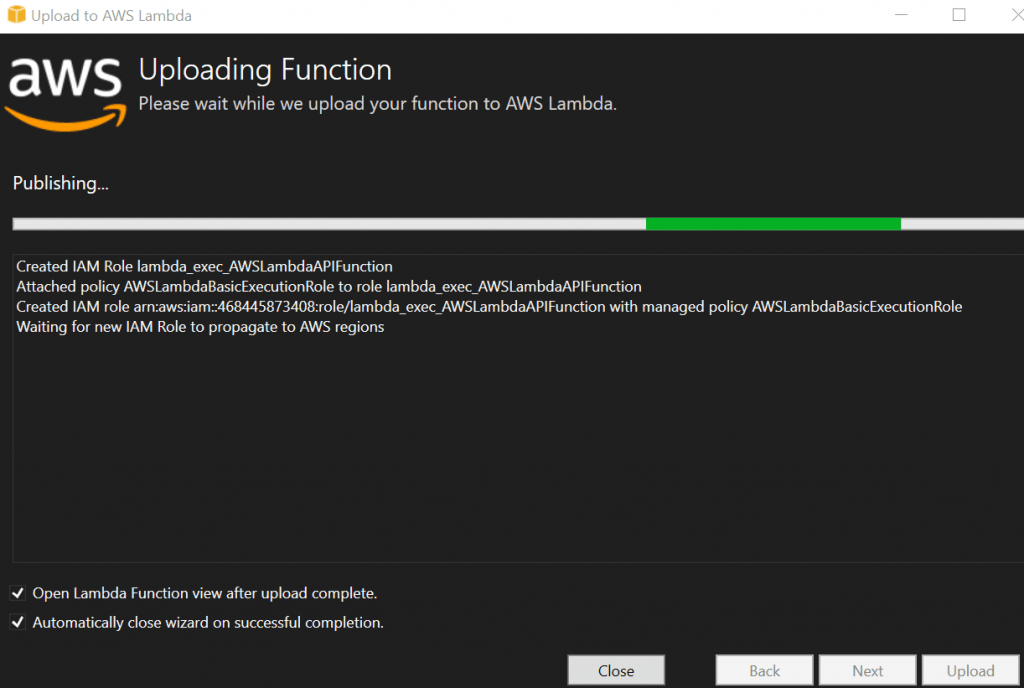This screenshot has height=688, width=1024.
Task: Maximize the Upload to AWS Lambda window
Action: tap(959, 15)
